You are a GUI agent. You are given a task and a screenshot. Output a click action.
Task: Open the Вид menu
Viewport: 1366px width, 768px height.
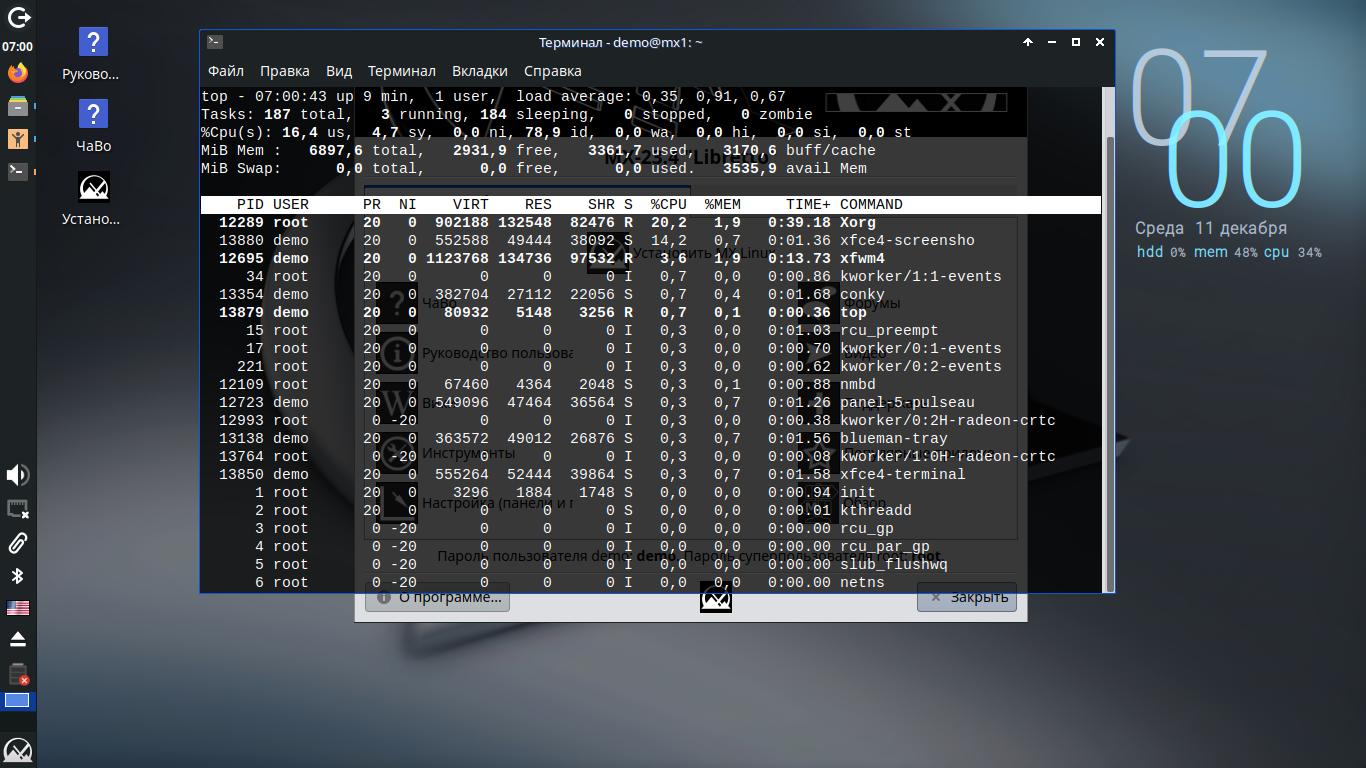tap(339, 71)
